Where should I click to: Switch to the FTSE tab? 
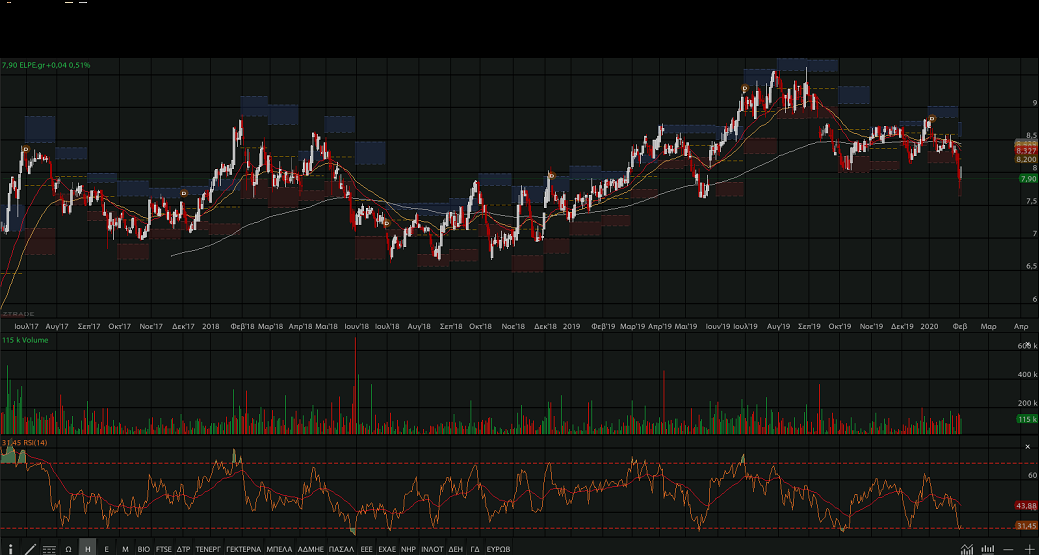tap(164, 549)
